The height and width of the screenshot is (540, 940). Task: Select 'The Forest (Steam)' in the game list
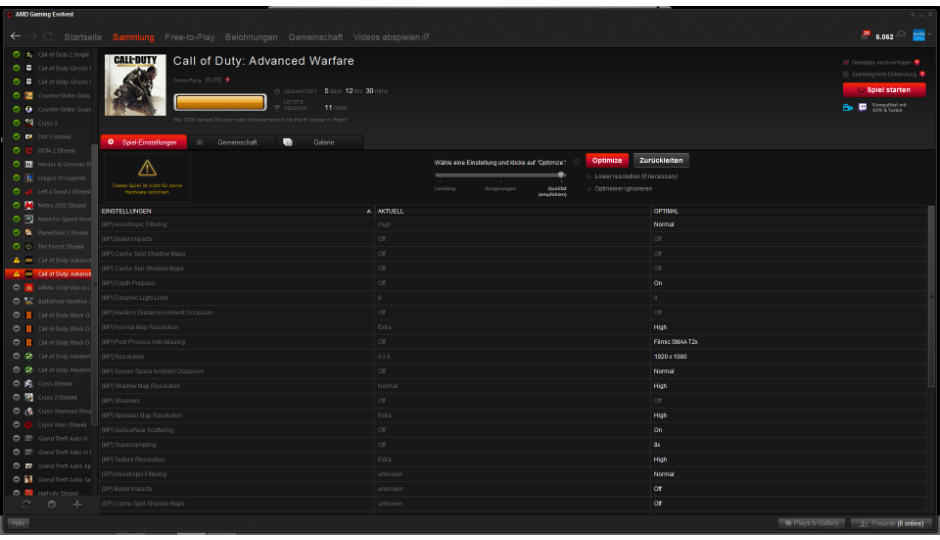[61, 246]
